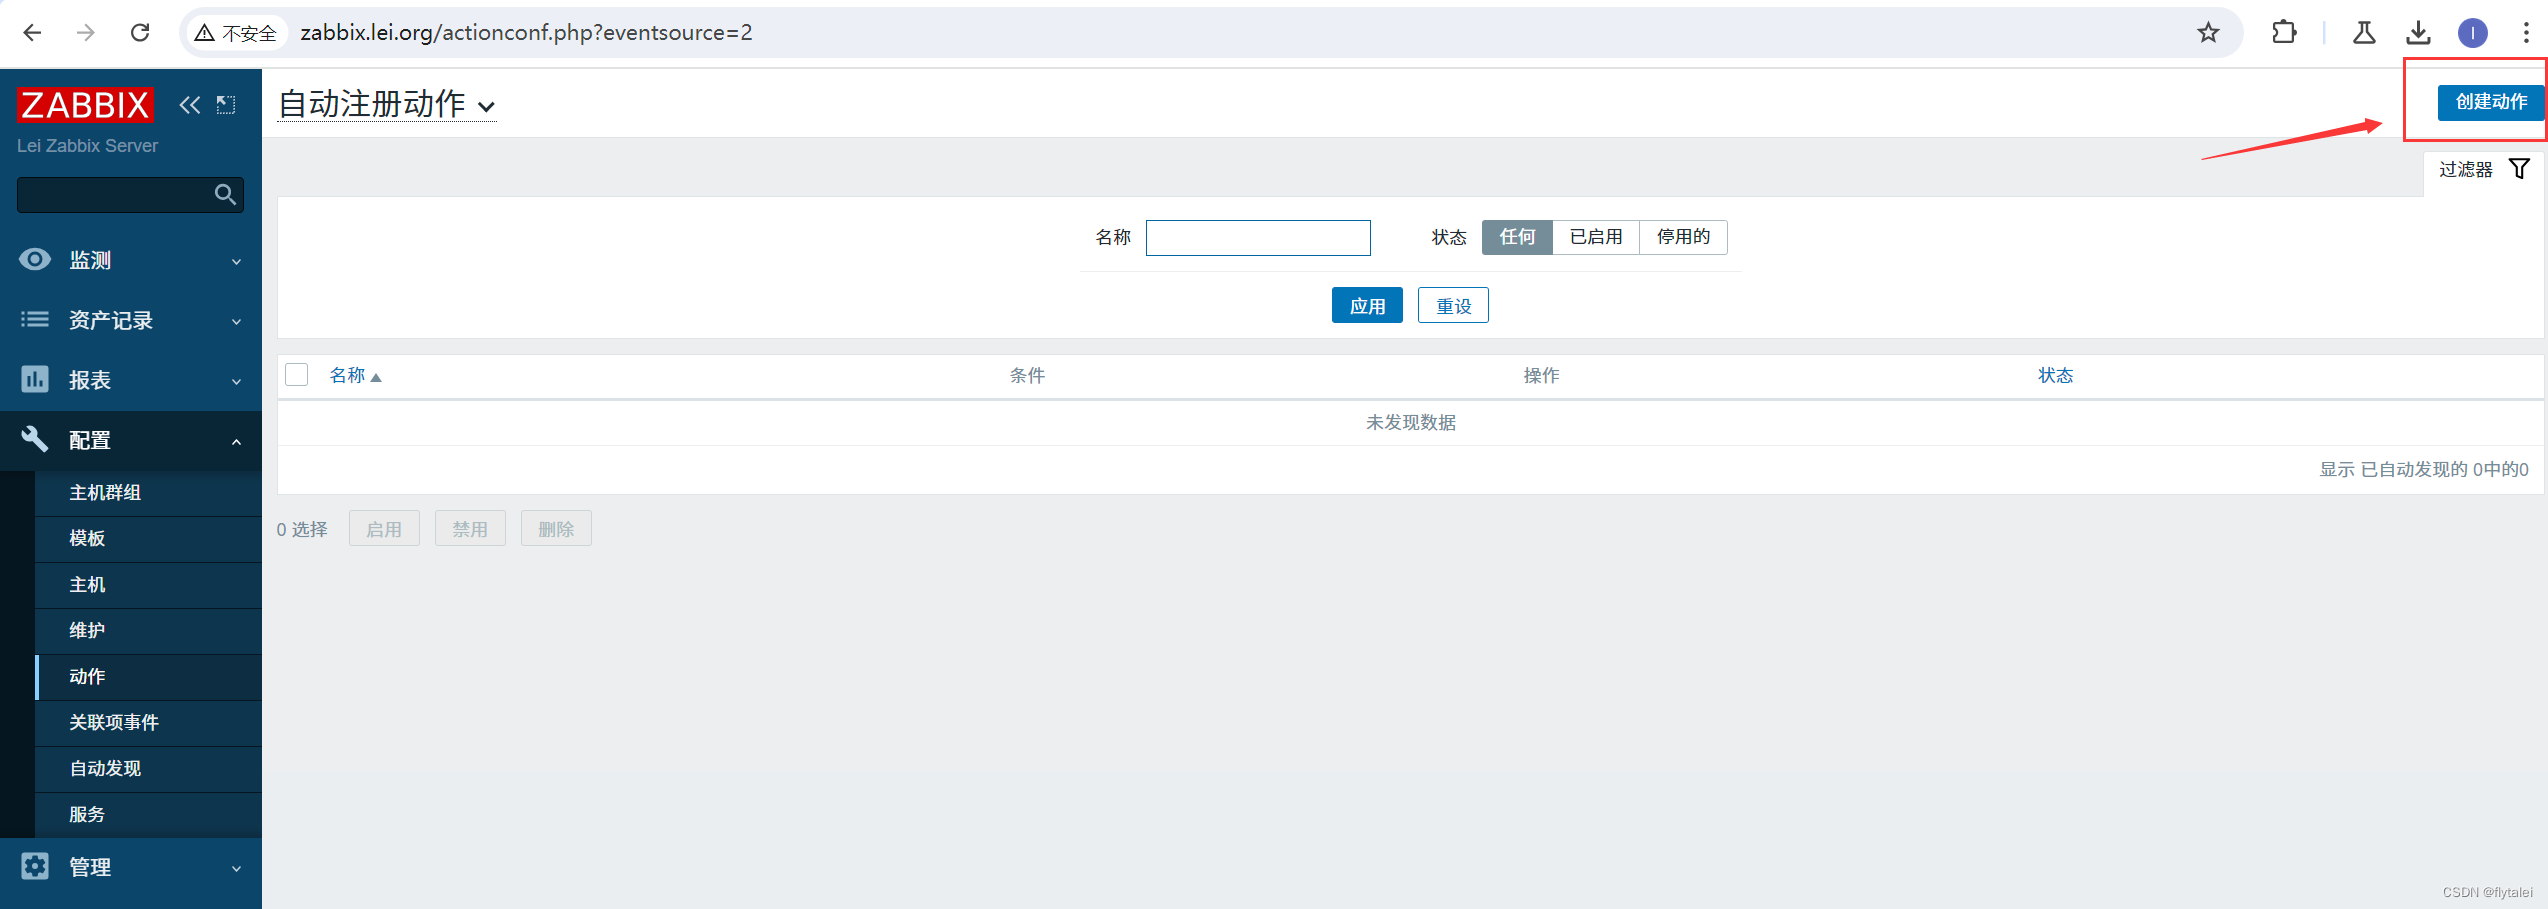Go back in browser history

[x=32, y=33]
